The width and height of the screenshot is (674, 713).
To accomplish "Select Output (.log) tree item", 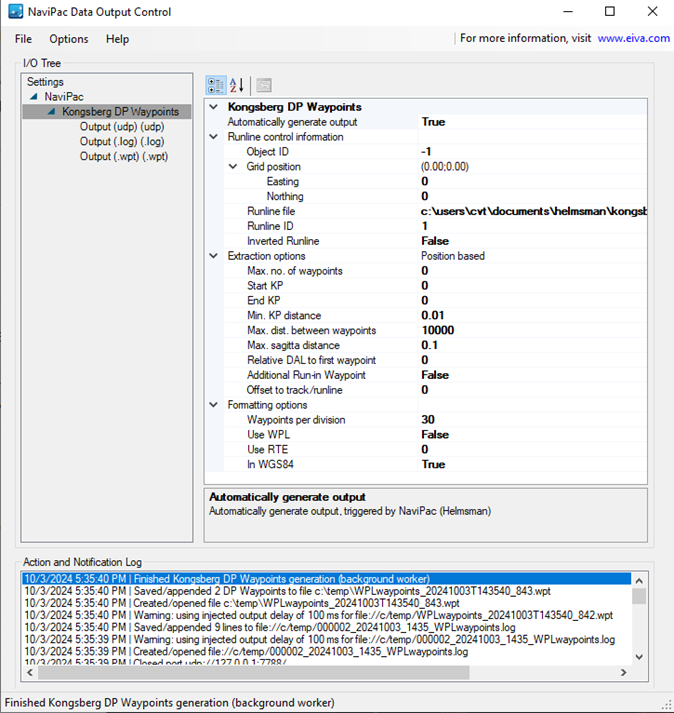I will tap(122, 141).
